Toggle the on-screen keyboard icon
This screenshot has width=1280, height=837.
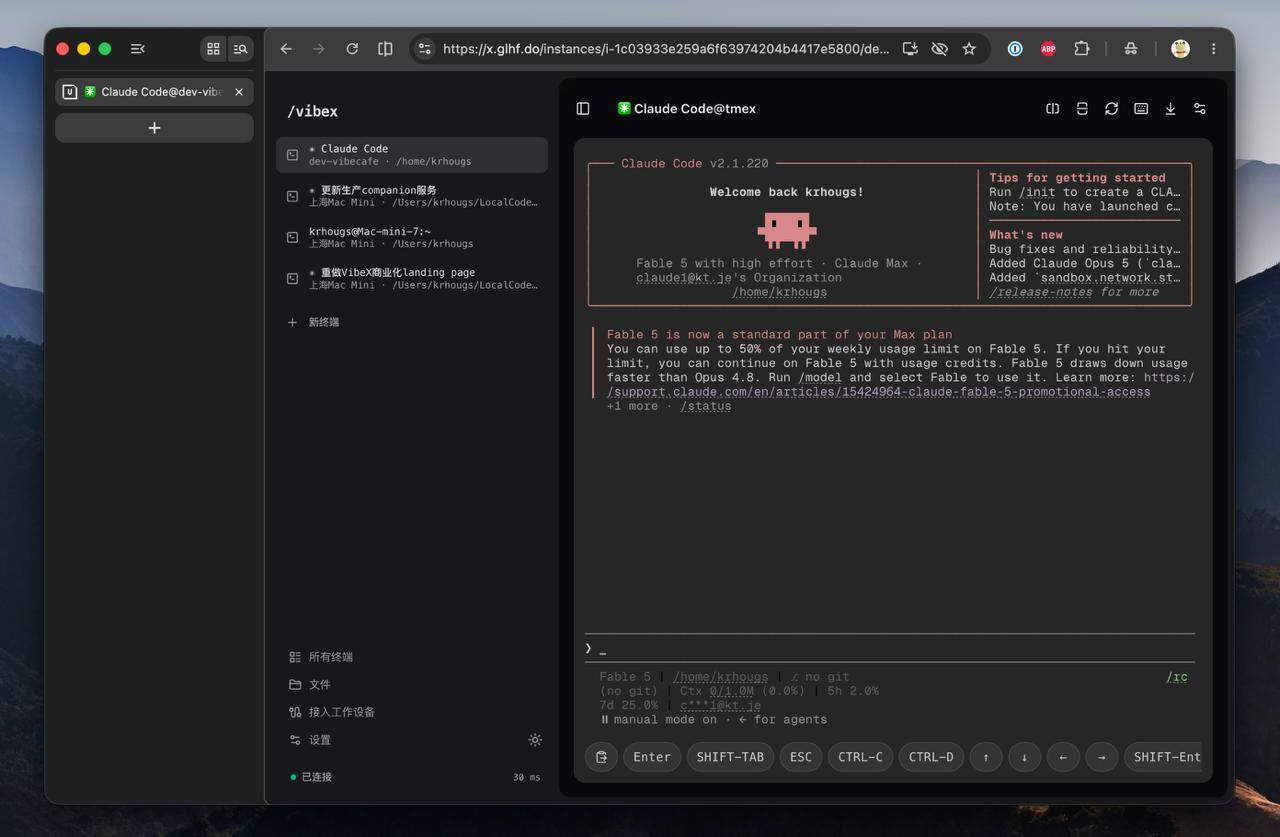[x=1141, y=109]
